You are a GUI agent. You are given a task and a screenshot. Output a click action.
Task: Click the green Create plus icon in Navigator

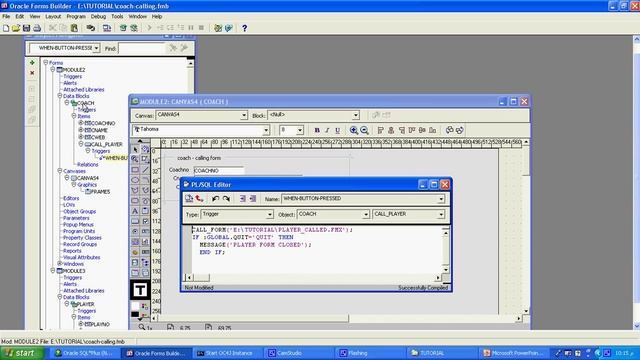click(x=32, y=62)
